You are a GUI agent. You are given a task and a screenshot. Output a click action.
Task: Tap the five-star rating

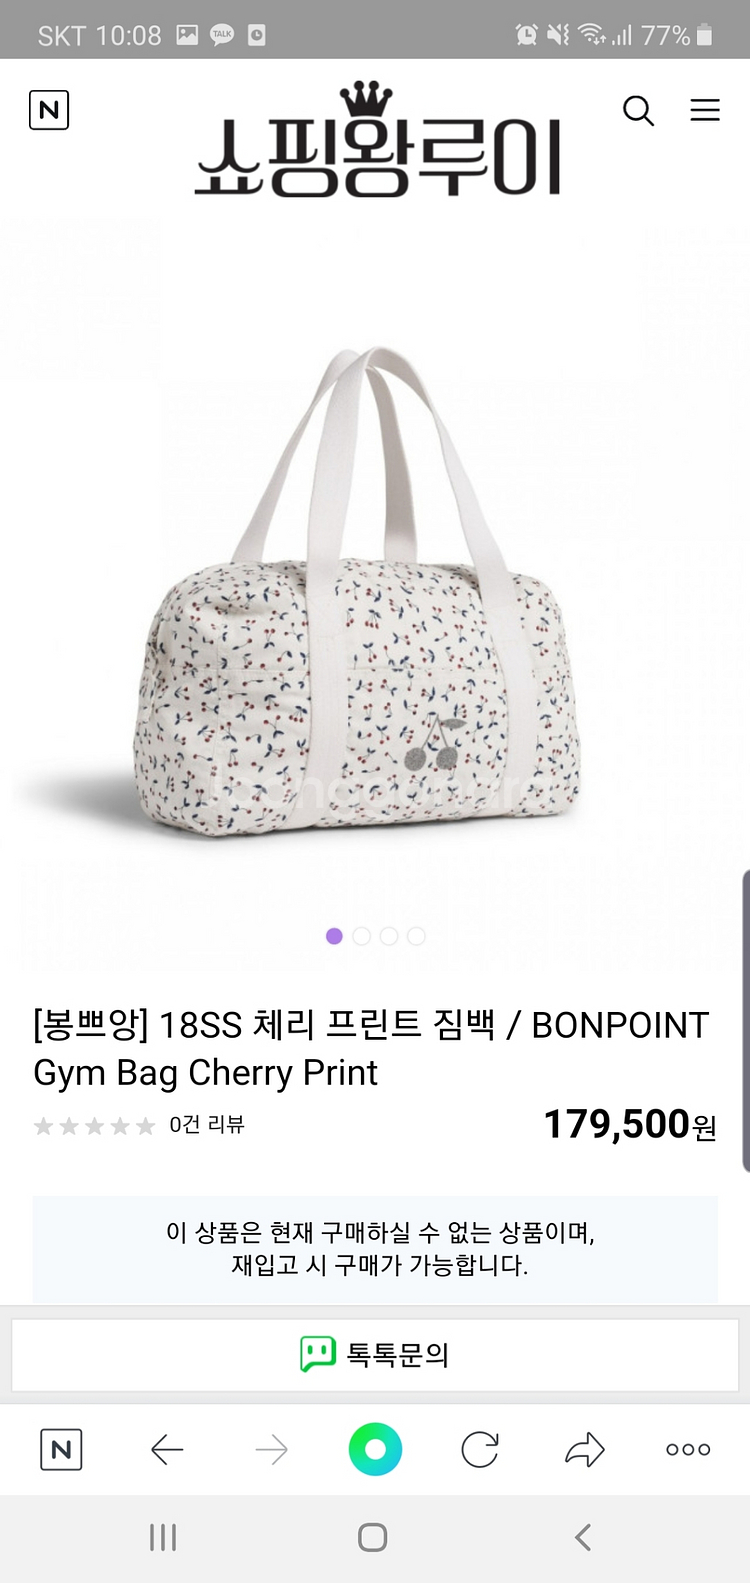point(94,1126)
